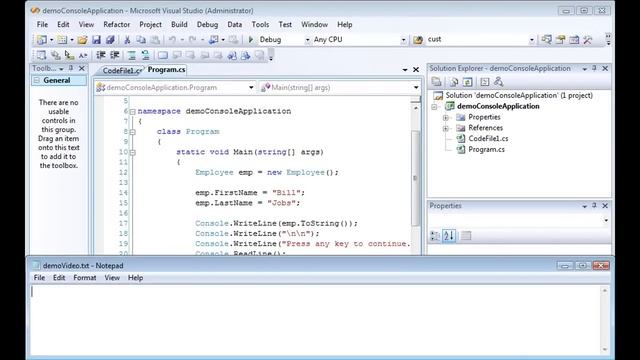The width and height of the screenshot is (640, 360).
Task: Click the Display Object Member List icon
Action: pyautogui.click(x=41, y=55)
